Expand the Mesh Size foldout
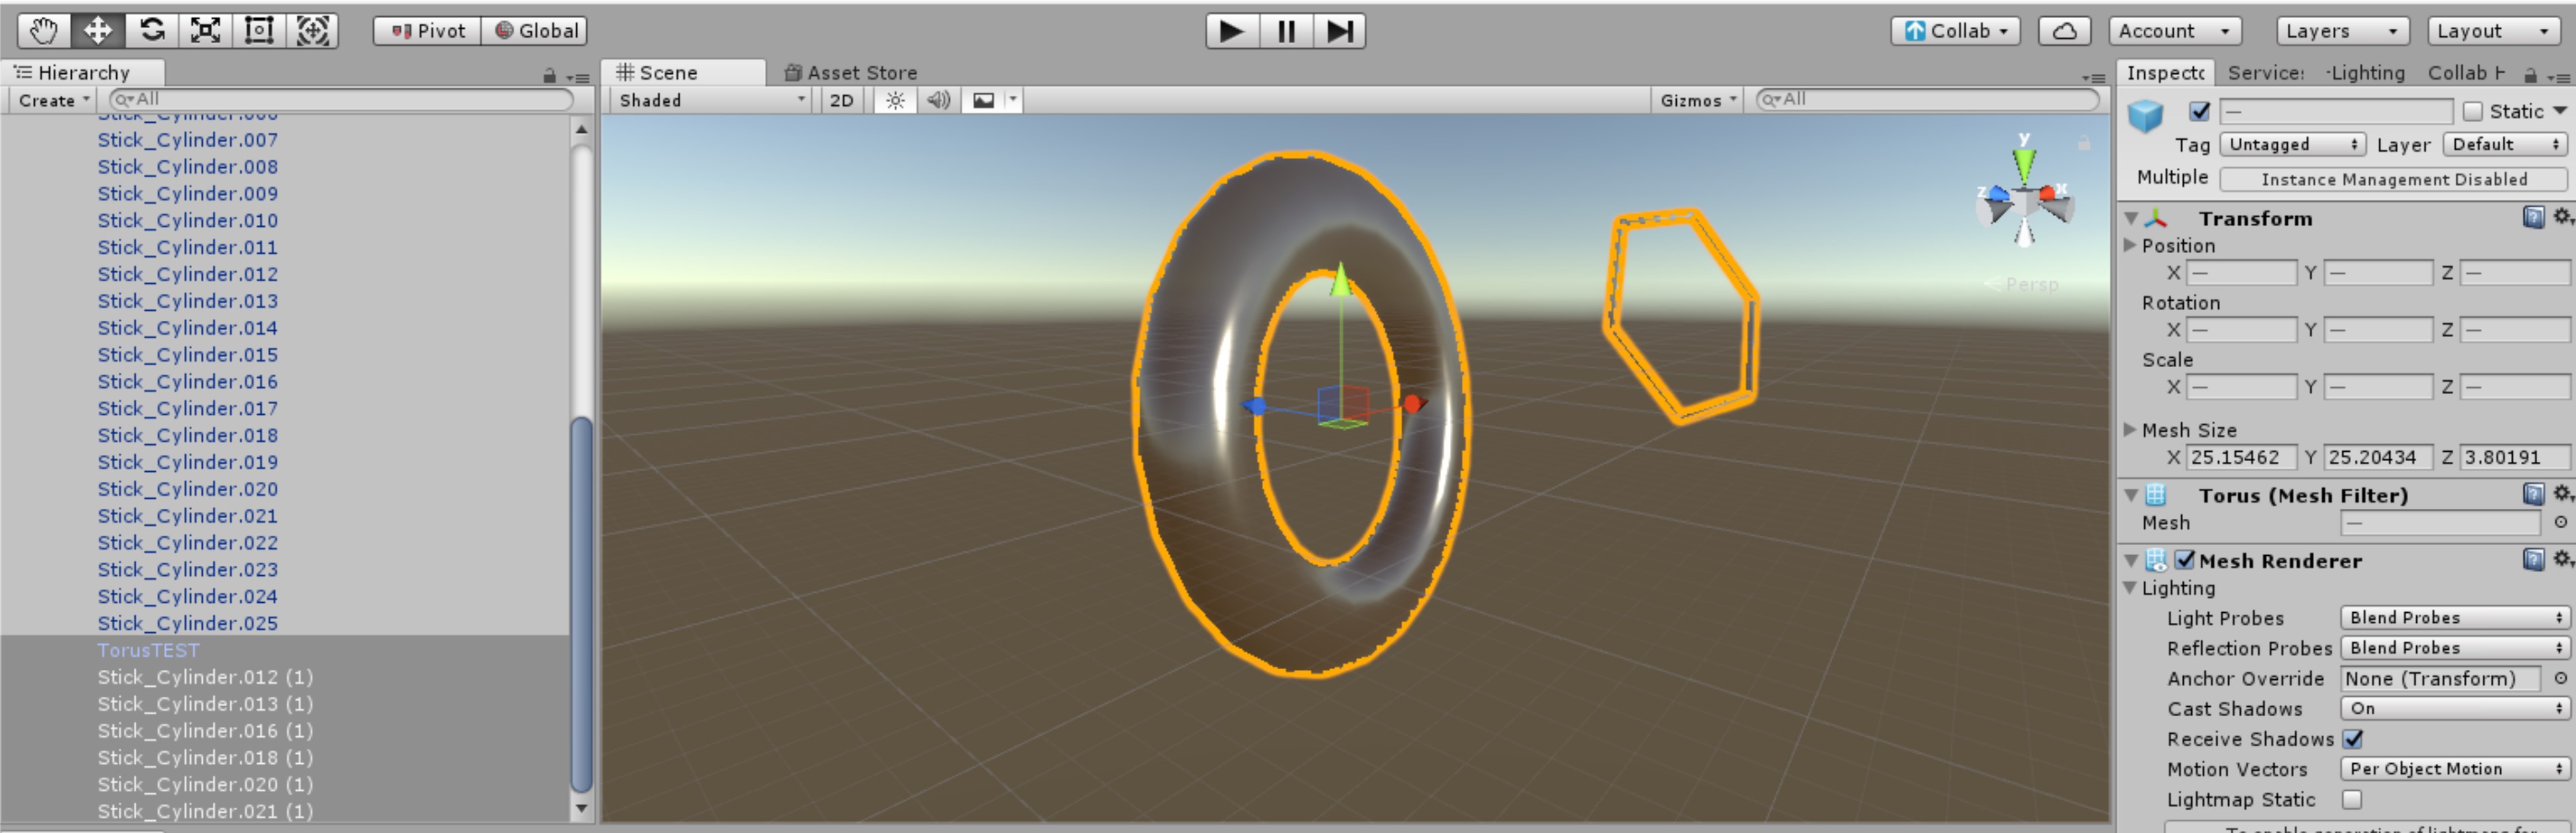2576x833 pixels. (2130, 429)
